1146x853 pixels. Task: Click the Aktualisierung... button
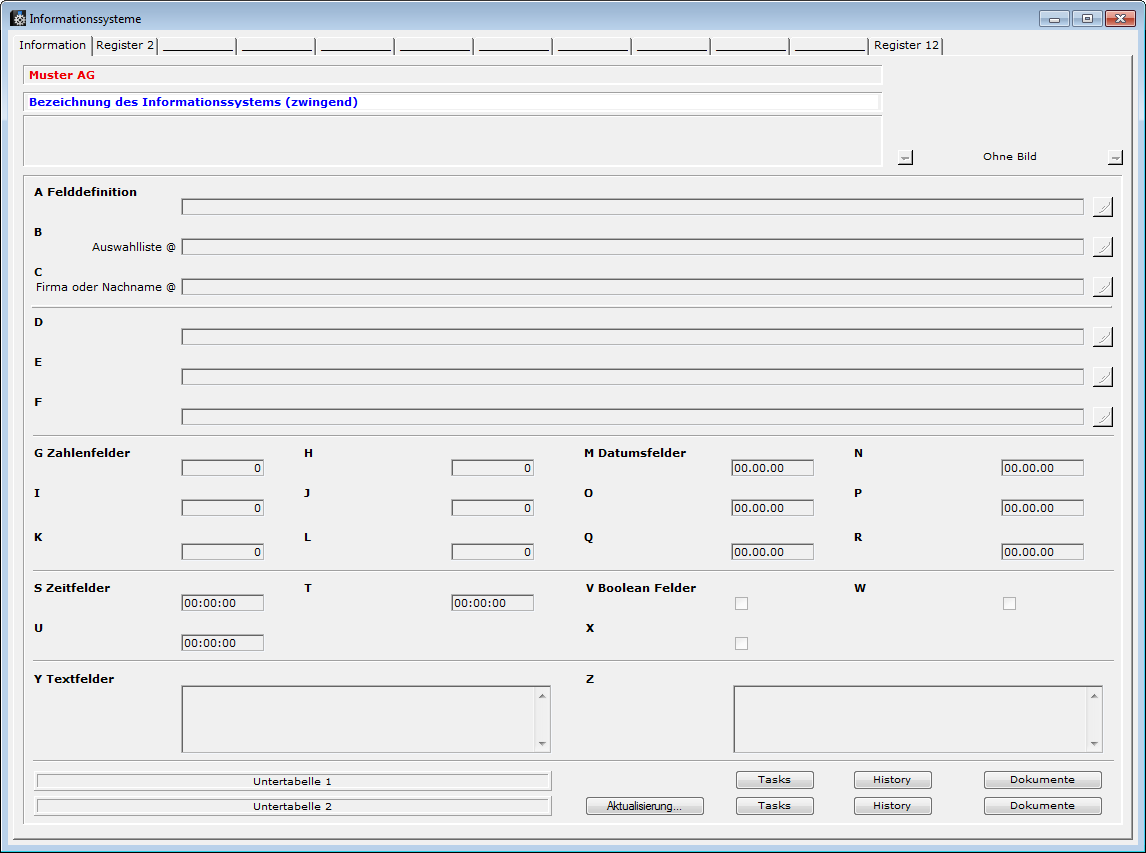[645, 806]
